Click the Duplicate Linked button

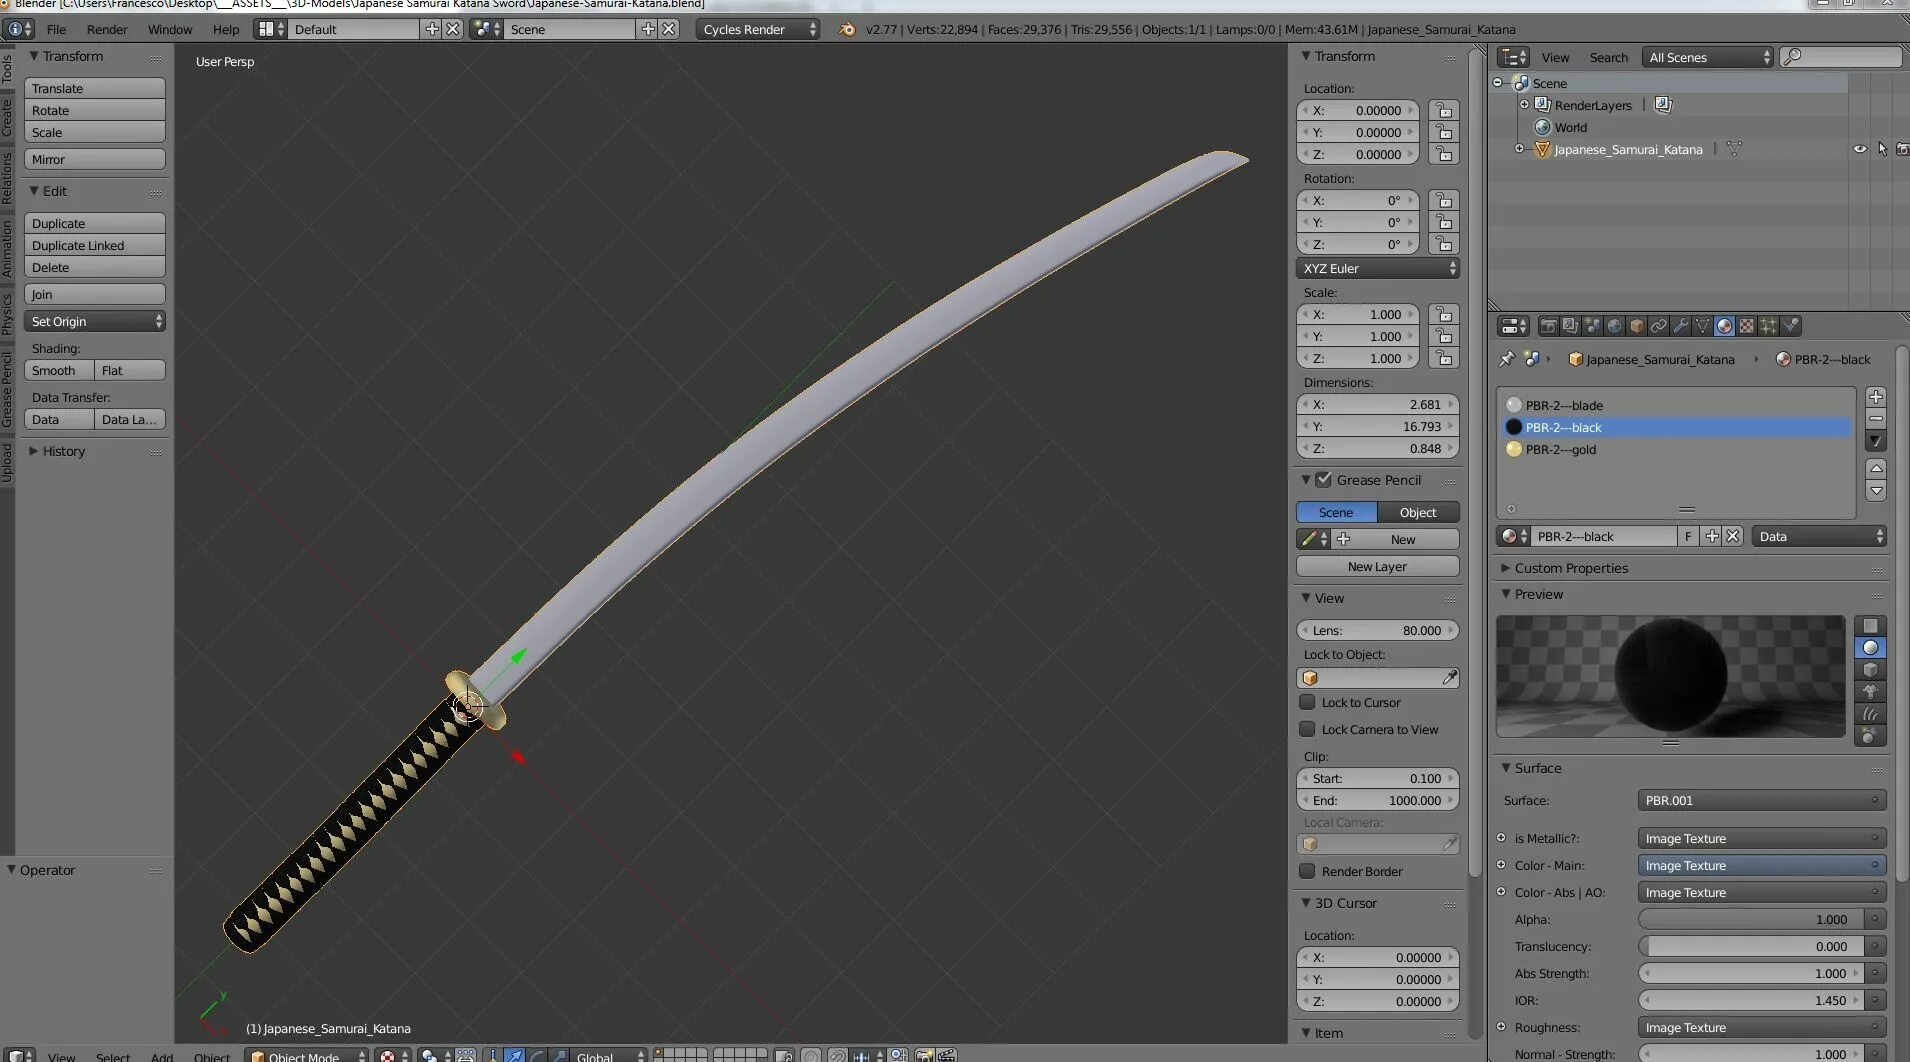95,245
